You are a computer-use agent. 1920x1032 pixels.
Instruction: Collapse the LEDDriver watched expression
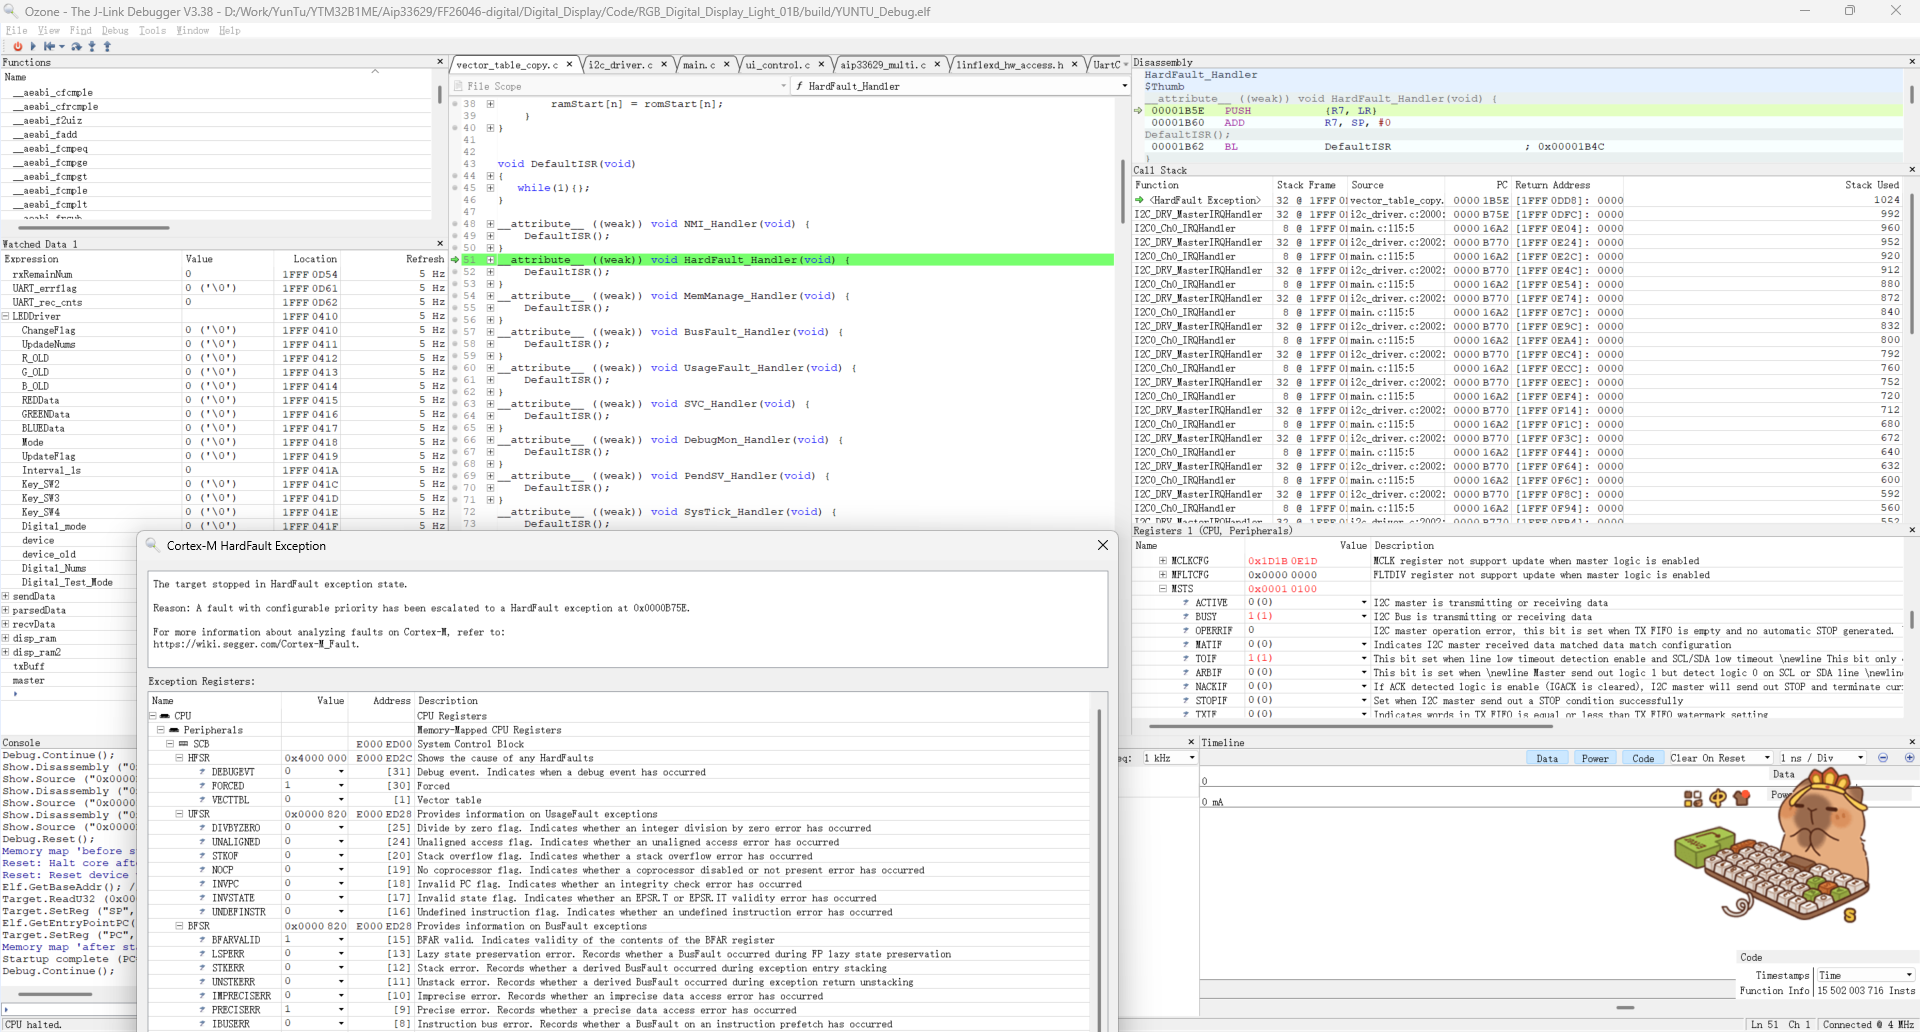[6, 316]
